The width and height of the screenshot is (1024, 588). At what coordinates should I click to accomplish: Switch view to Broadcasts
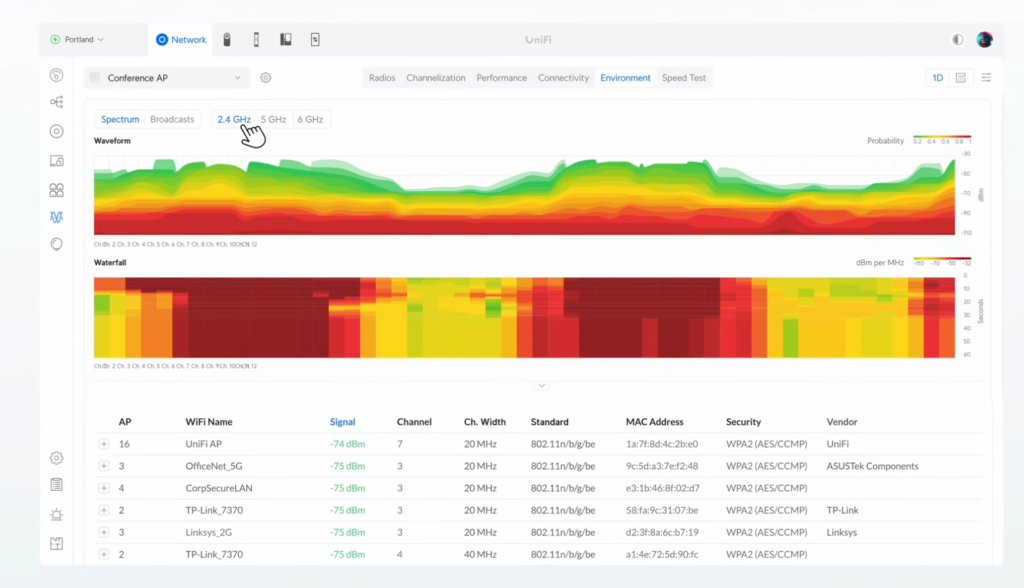[172, 120]
